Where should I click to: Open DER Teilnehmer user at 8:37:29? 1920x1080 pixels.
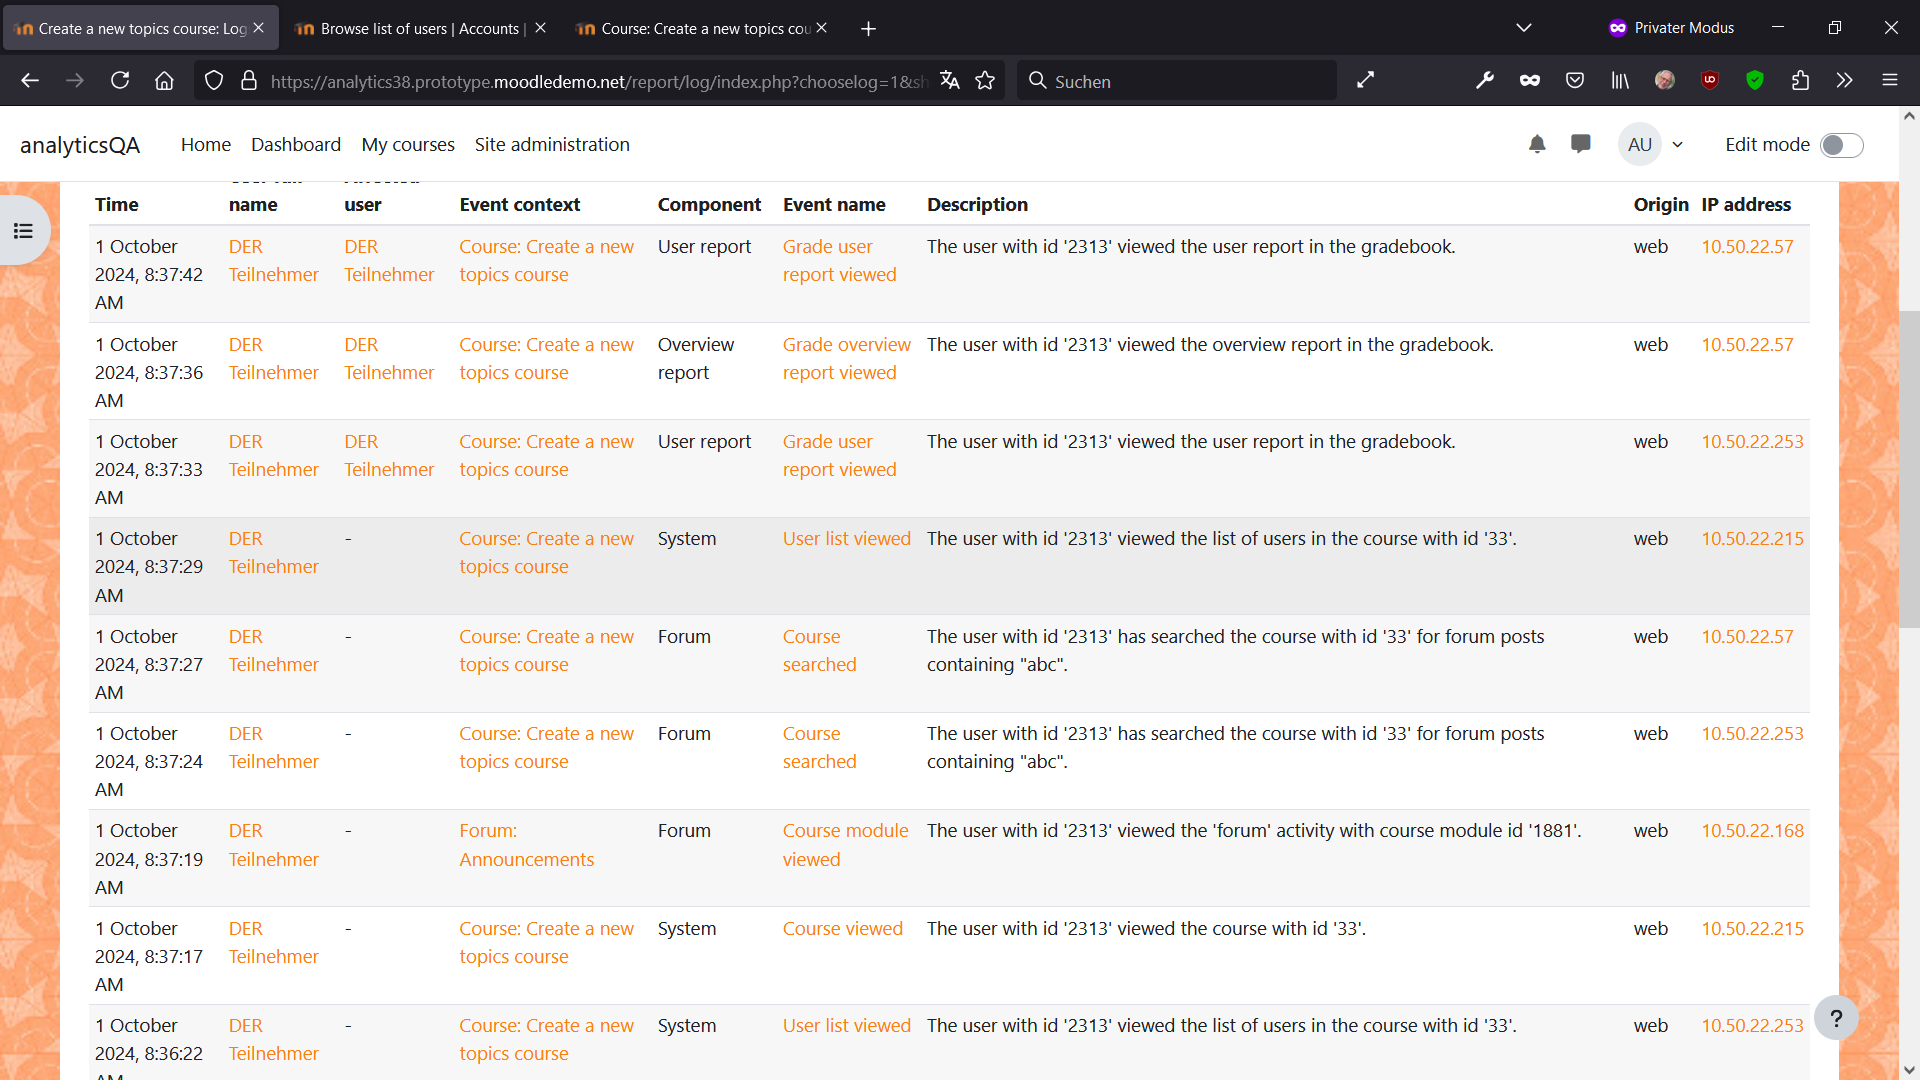[x=273, y=552]
